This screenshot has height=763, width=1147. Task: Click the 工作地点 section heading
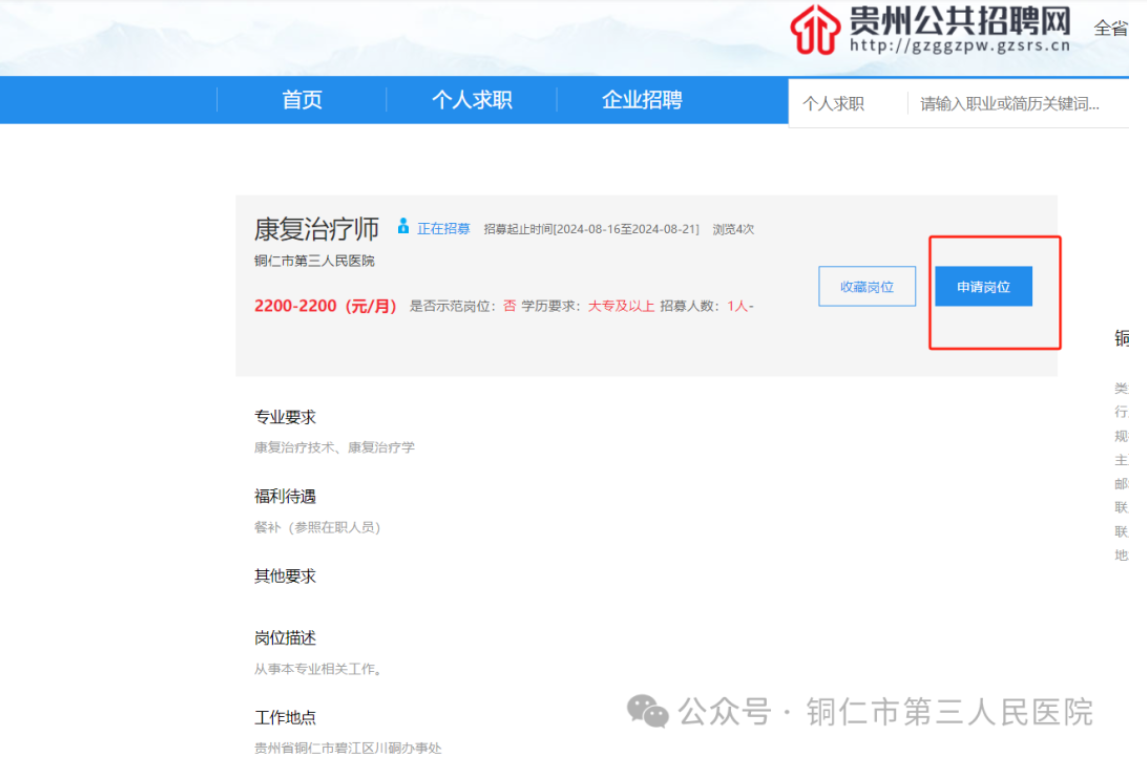pos(285,717)
